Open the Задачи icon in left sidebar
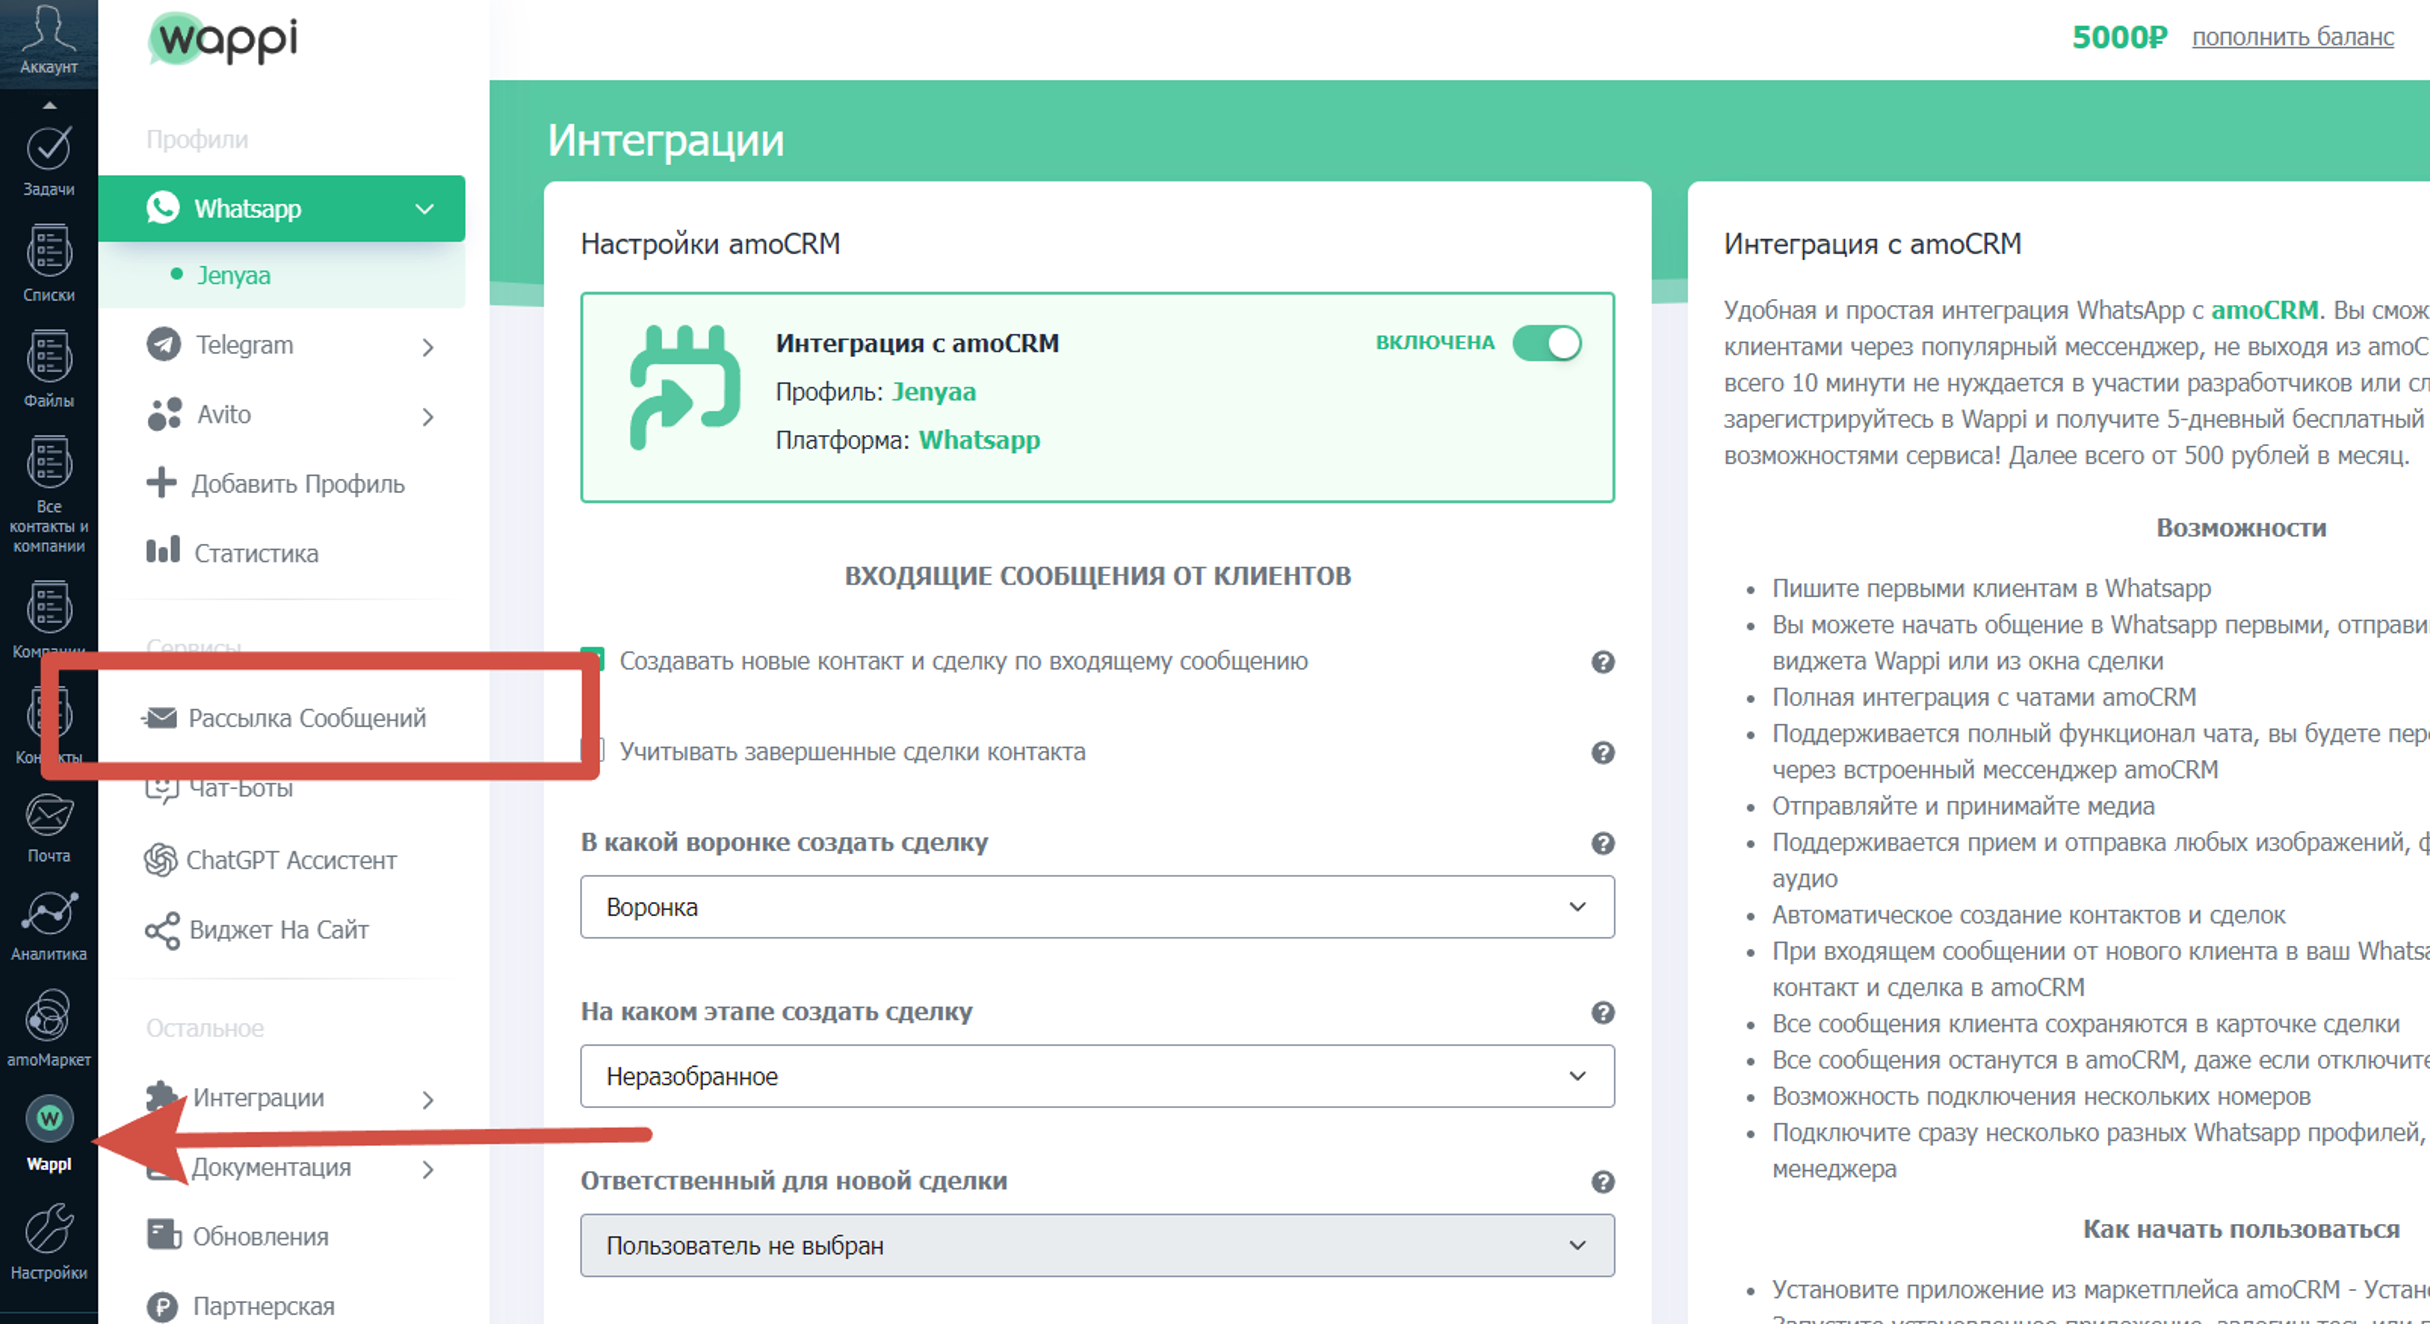 [x=48, y=160]
